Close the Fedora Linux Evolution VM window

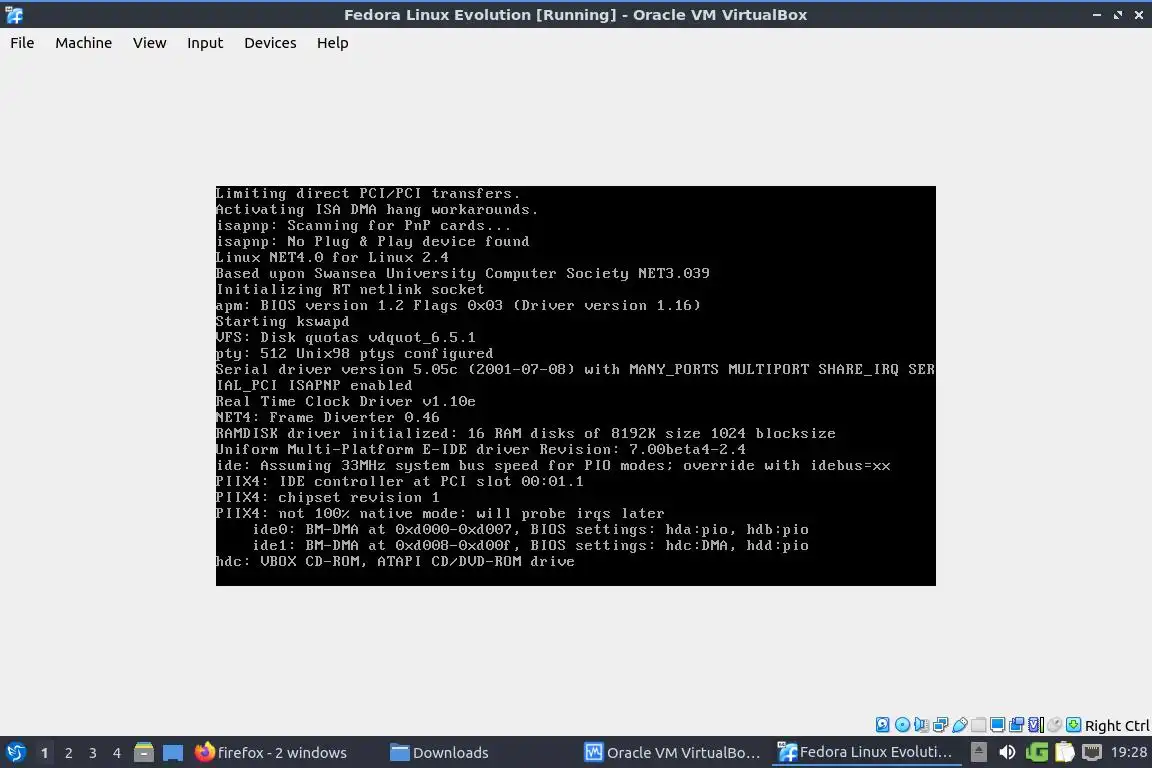coord(1139,15)
